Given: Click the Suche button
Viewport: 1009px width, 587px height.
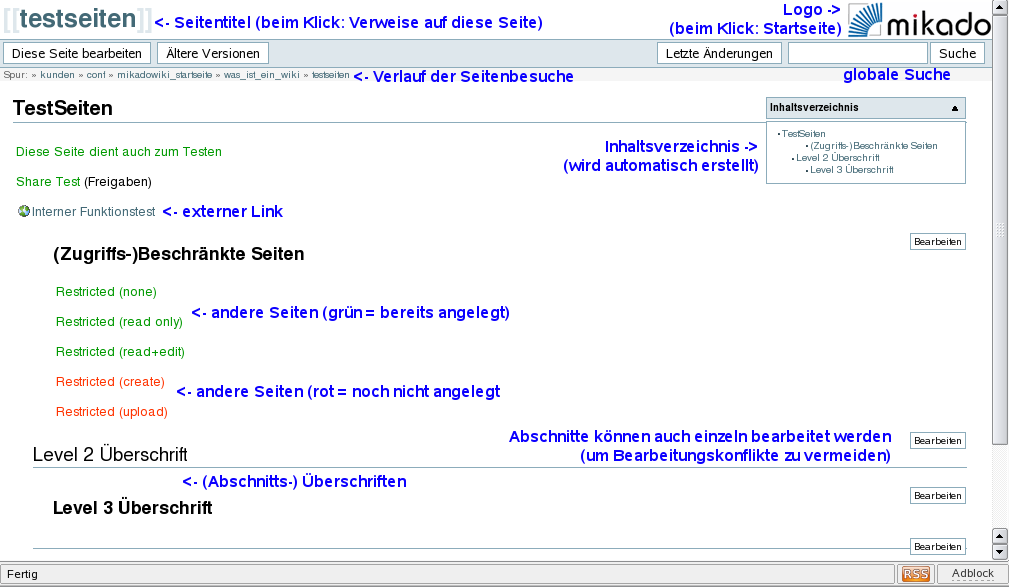Looking at the screenshot, I should click(958, 53).
